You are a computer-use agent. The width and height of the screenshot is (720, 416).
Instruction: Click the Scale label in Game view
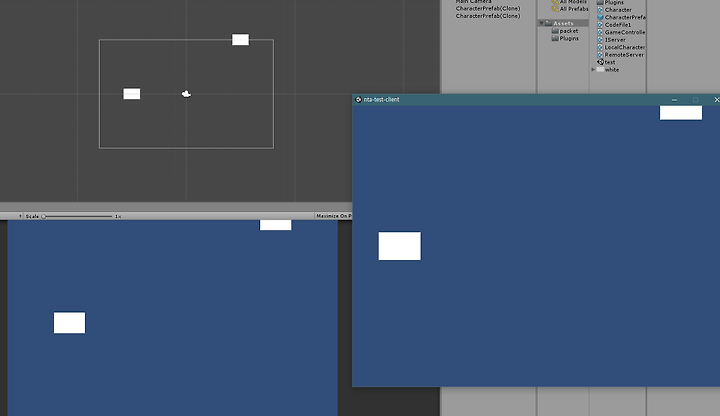pos(32,216)
